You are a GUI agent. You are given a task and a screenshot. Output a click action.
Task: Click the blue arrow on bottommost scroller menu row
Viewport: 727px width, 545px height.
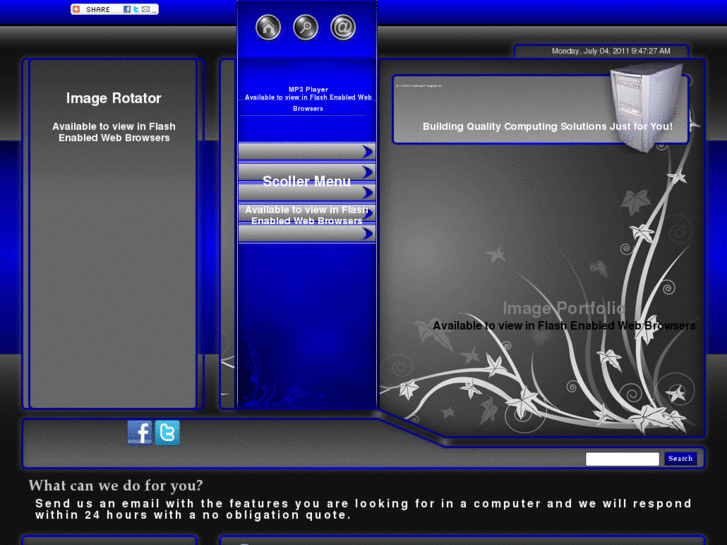tap(367, 233)
